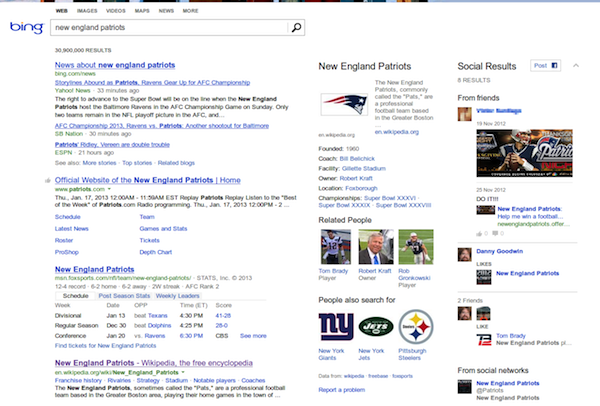This screenshot has width=600, height=406.
Task: Click See more in the schedule table
Action: 253,336
